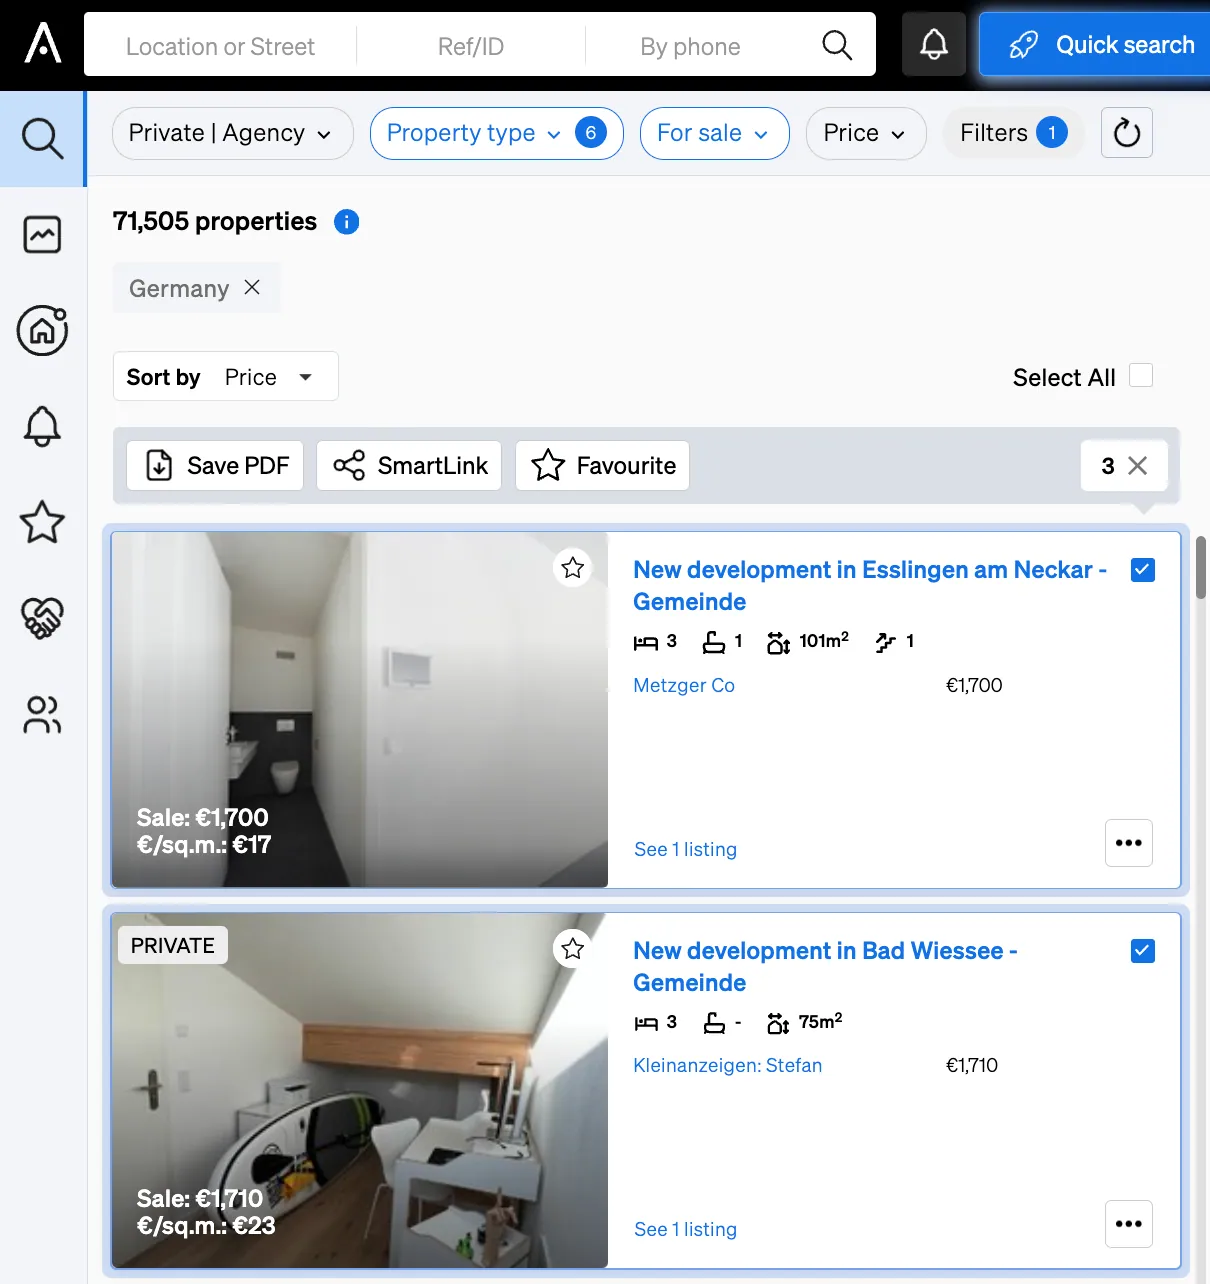
Task: Click the Quick search button
Action: [x=1097, y=45]
